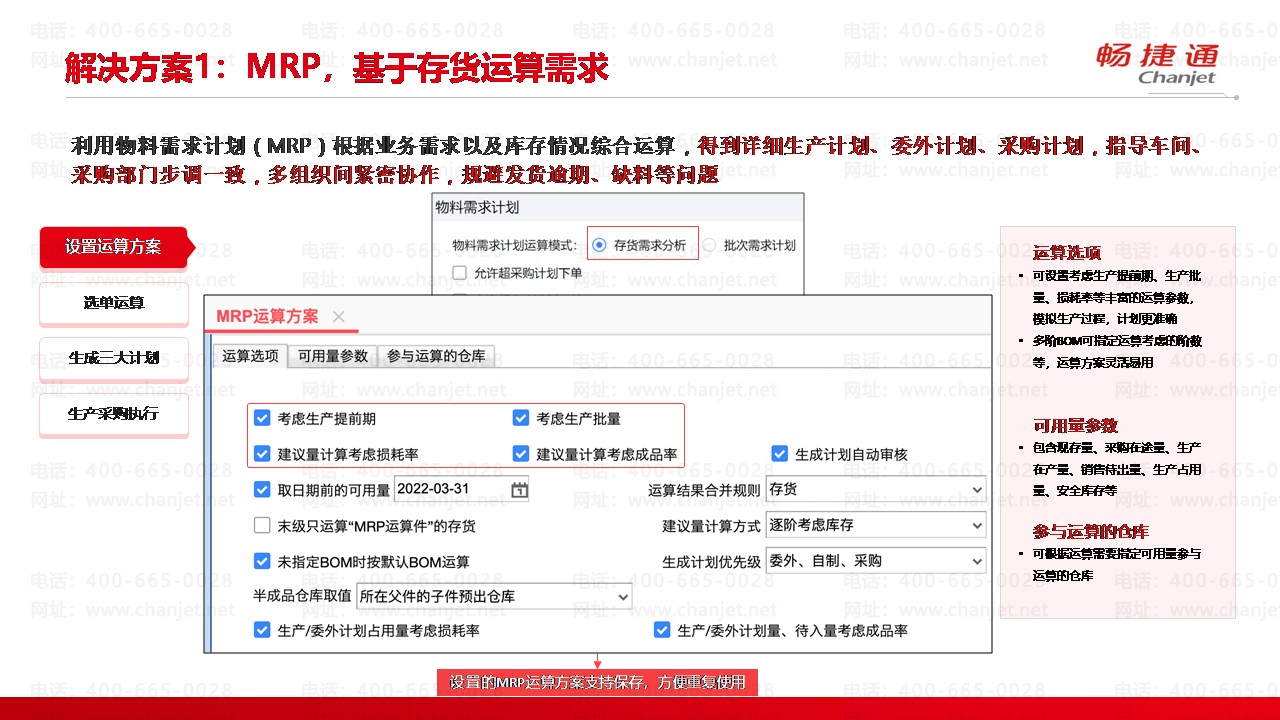
Task: Close the MRP运算方案 tab with its X
Action: [338, 317]
